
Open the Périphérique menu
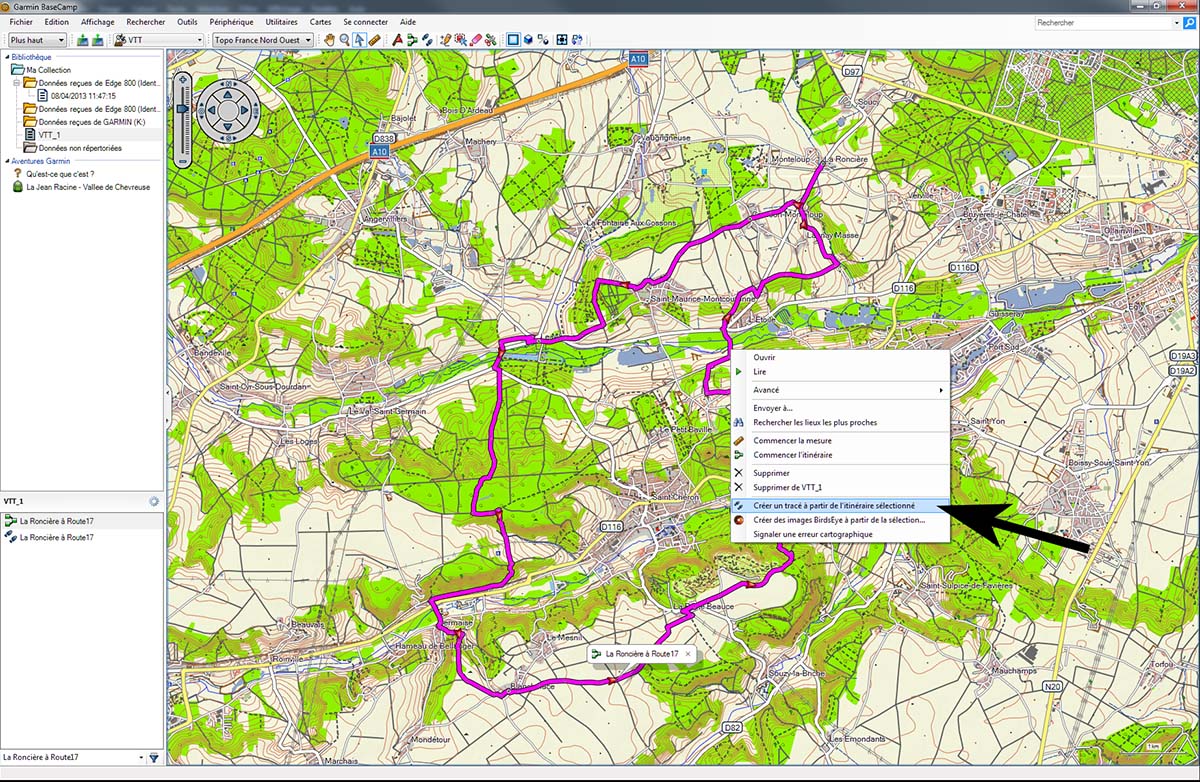(231, 22)
